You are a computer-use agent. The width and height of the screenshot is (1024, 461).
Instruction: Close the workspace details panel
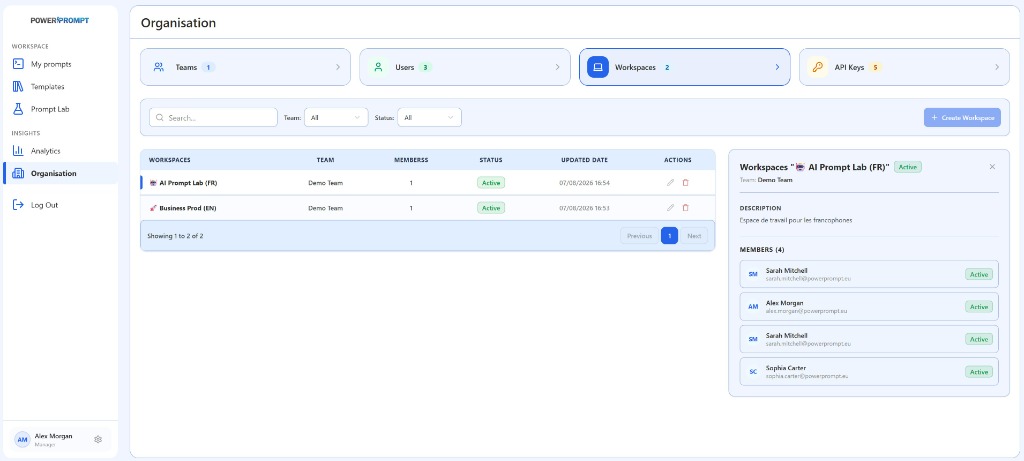pos(992,167)
